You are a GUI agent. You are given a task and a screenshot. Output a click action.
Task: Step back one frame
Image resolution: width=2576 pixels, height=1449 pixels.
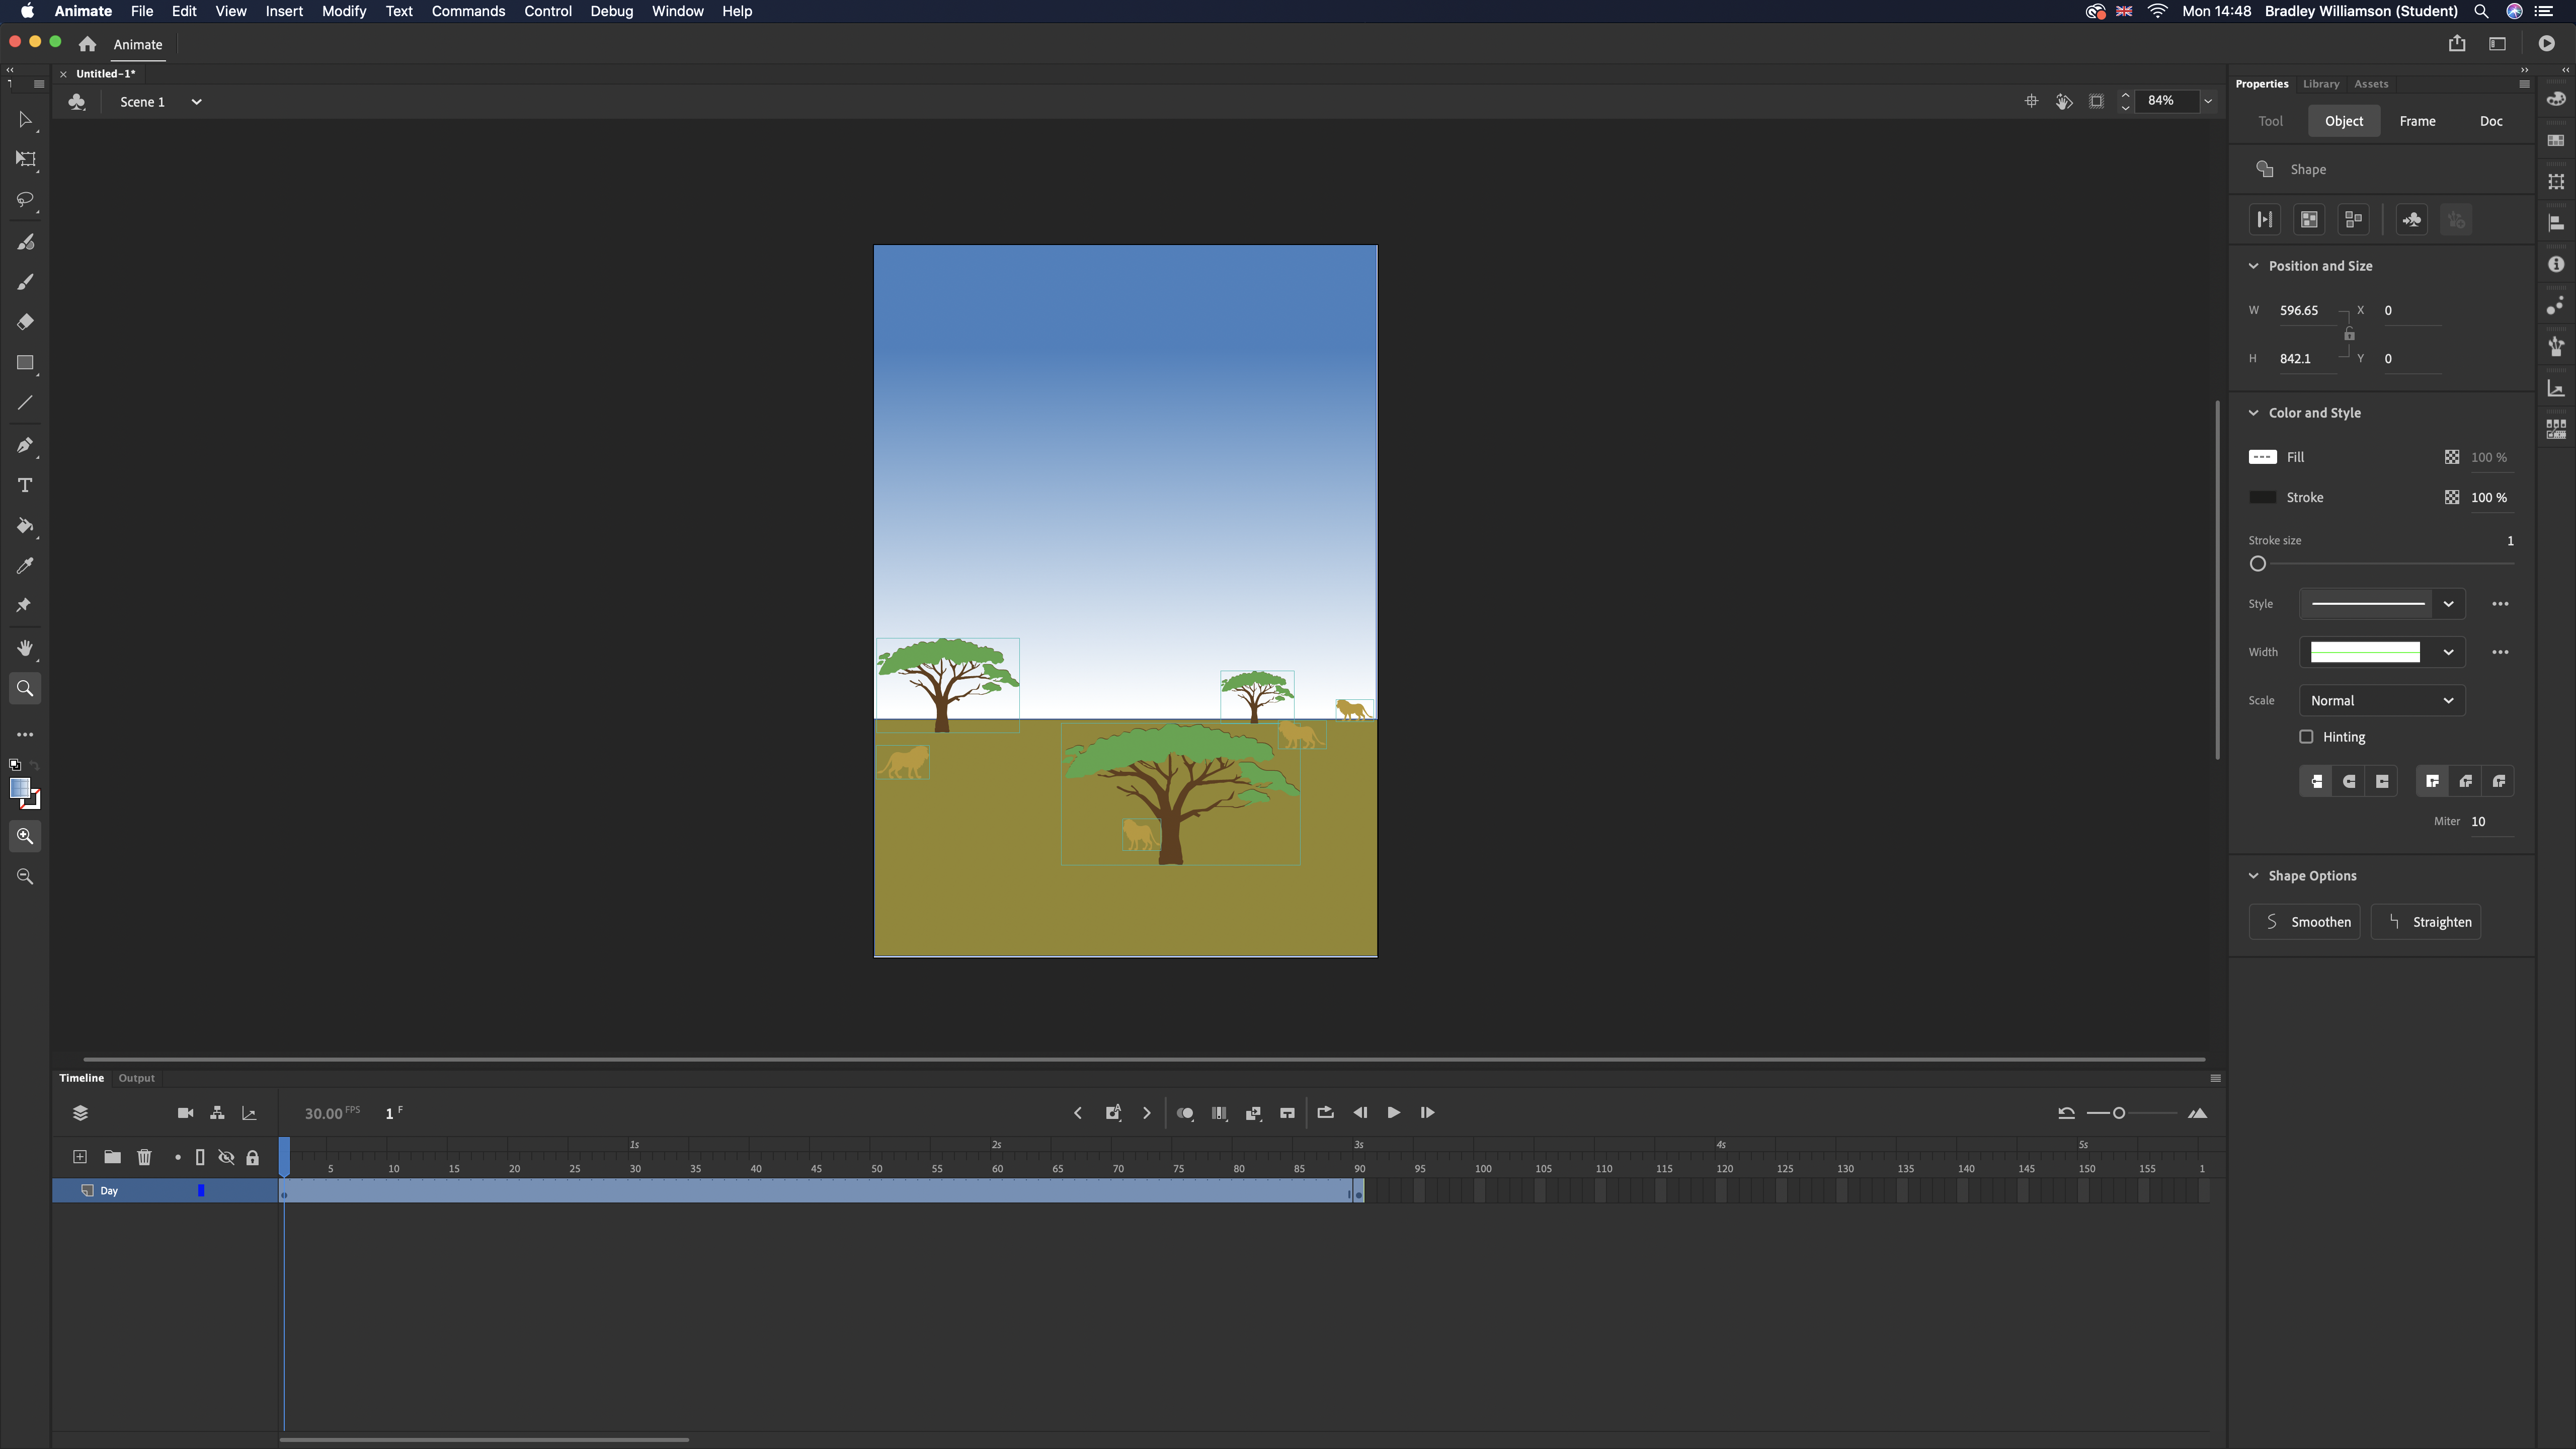point(1360,1113)
